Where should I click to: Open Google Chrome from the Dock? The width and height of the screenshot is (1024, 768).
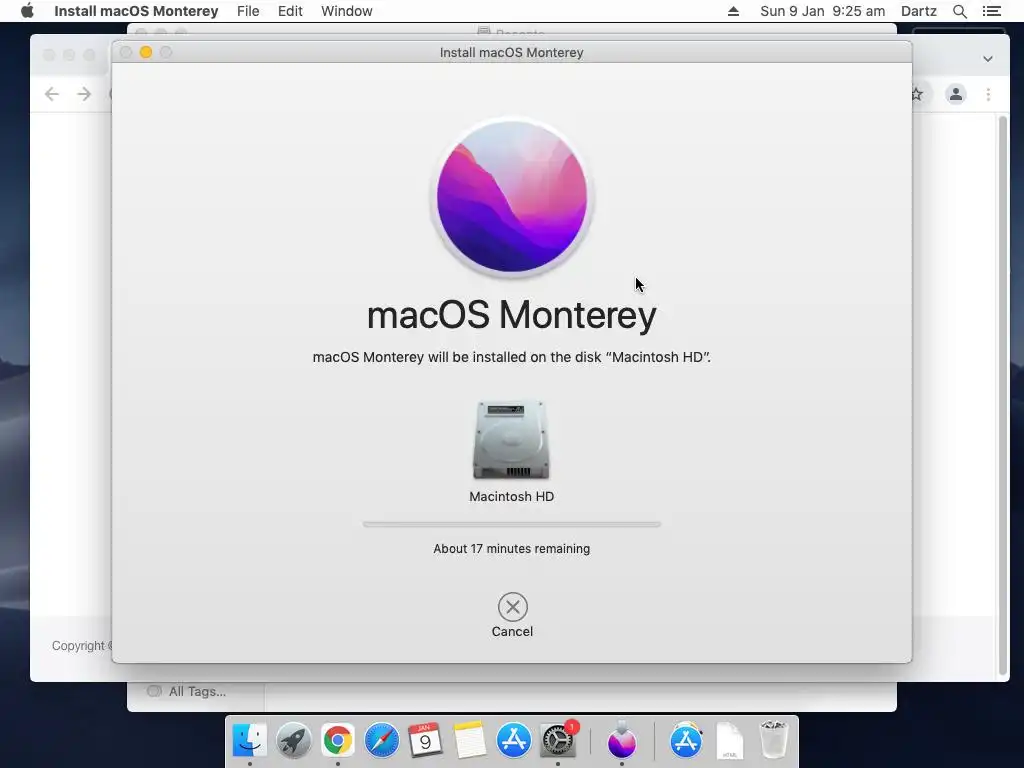click(x=337, y=740)
